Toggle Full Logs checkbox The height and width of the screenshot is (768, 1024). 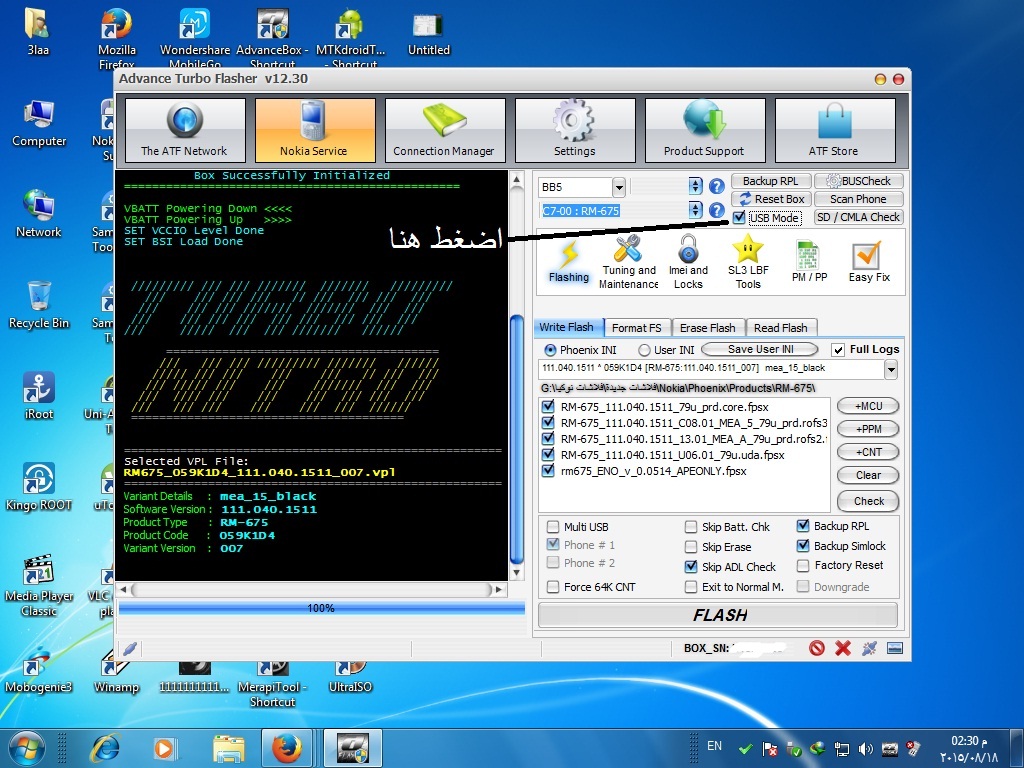coord(838,349)
